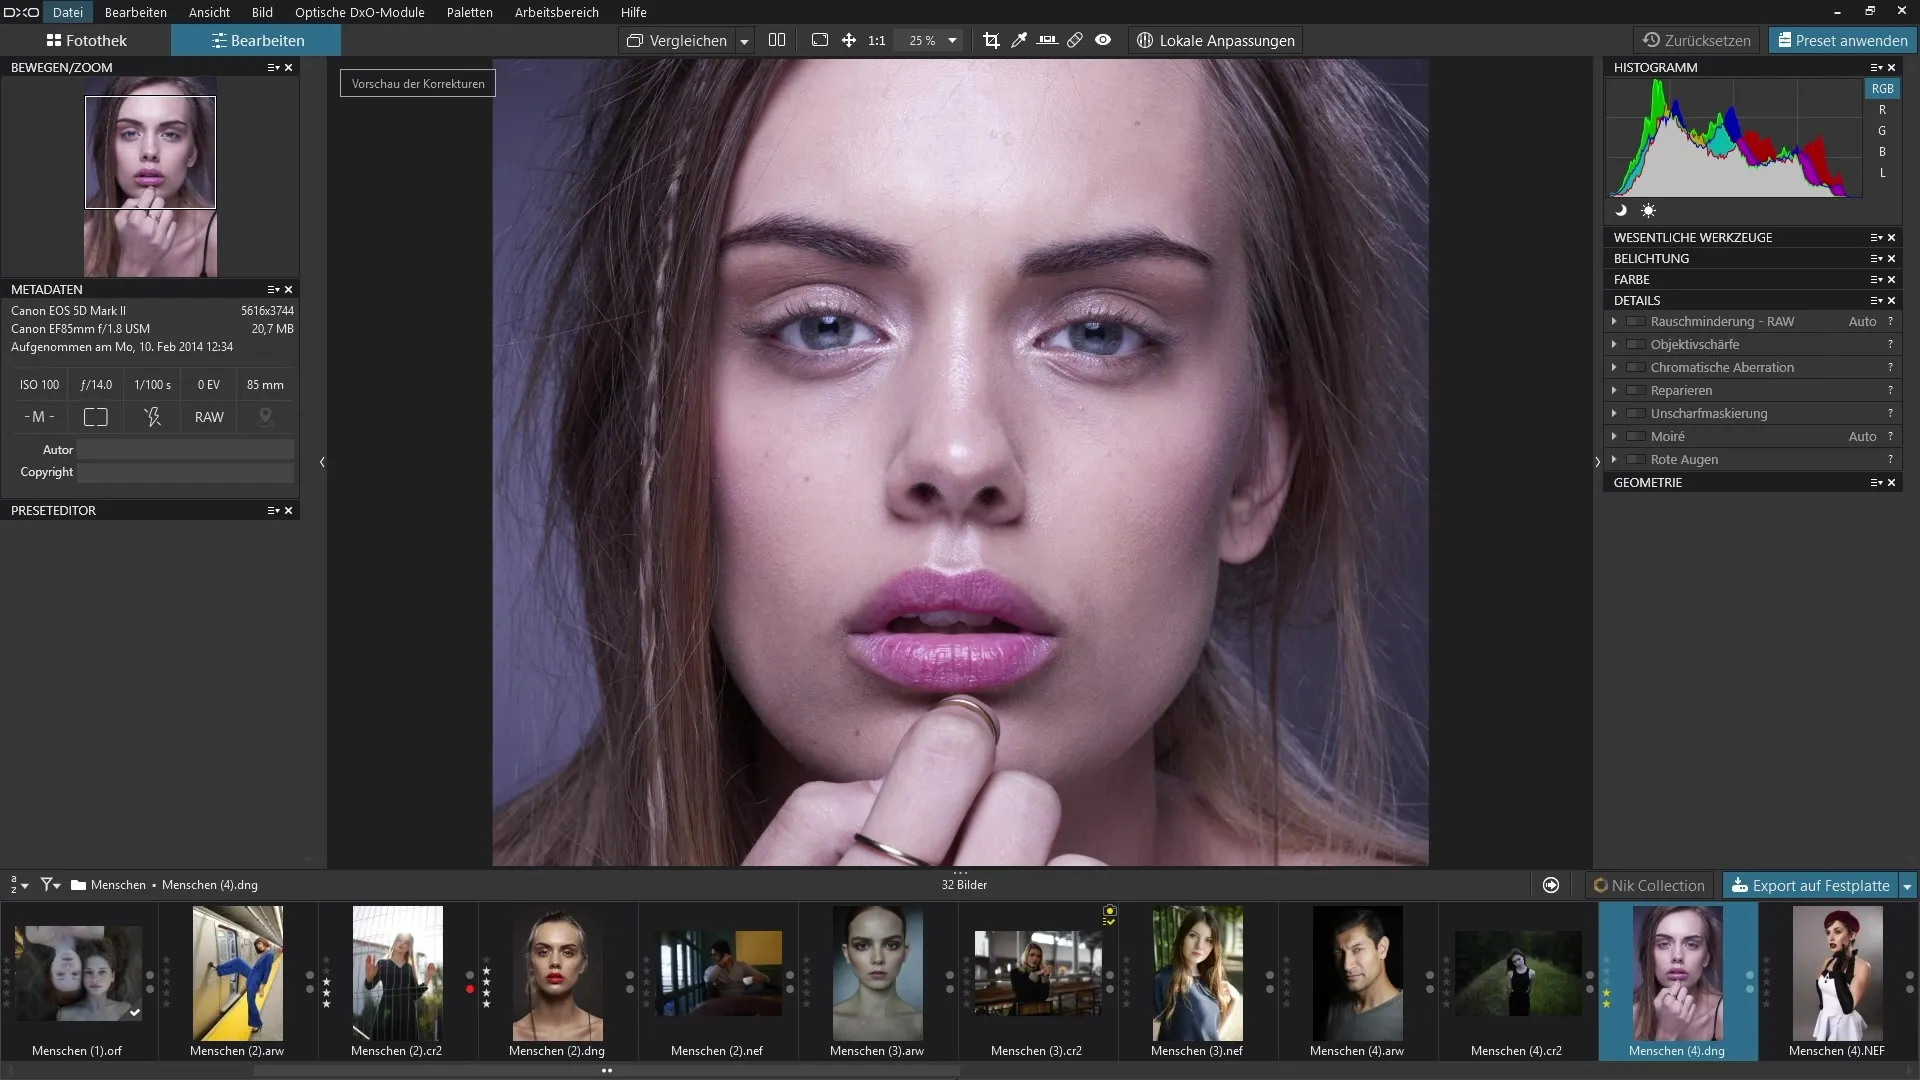Open help for Objektivschärfe
Viewport: 1920px width, 1080px height.
(x=1890, y=345)
